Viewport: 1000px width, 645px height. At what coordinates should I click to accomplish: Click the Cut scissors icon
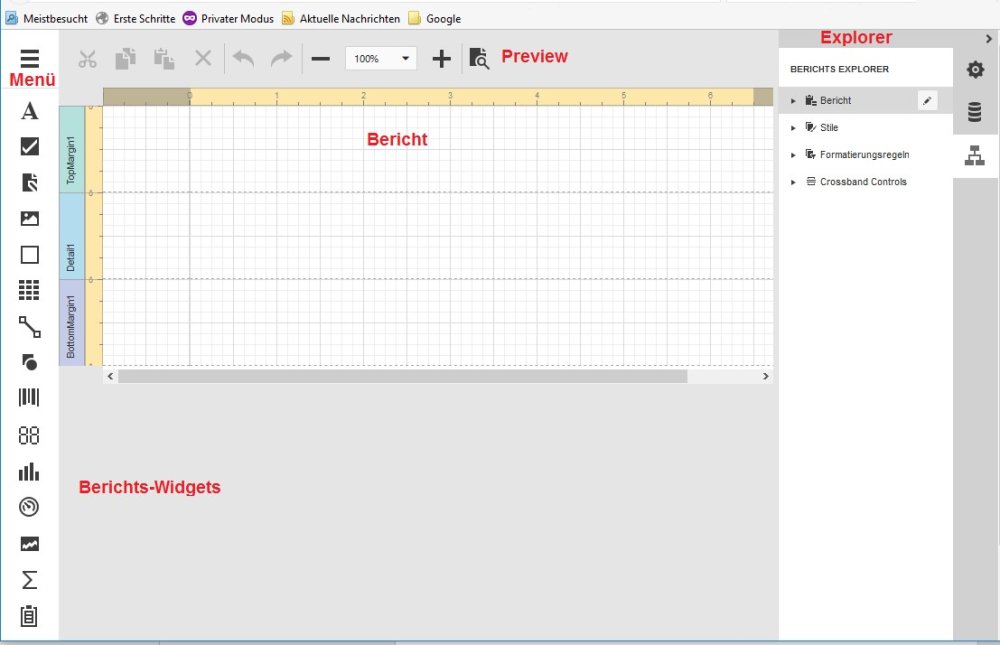[87, 59]
